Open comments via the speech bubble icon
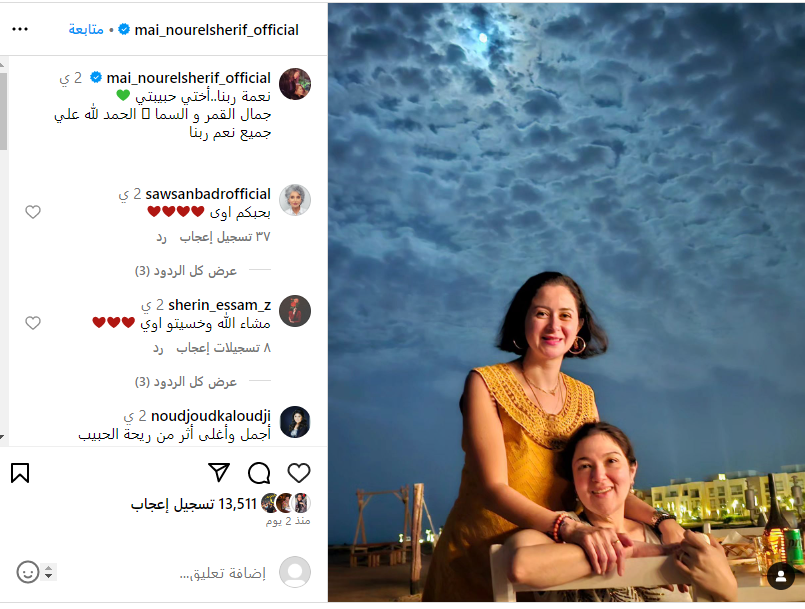 tap(259, 473)
